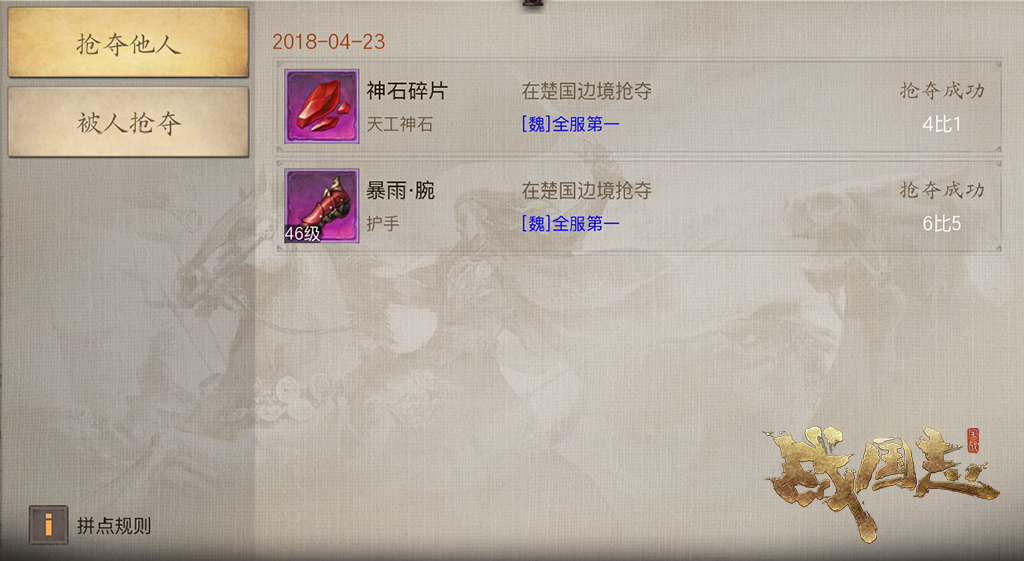The height and width of the screenshot is (561, 1024).
Task: Click the 2018-04-23 date header
Action: click(328, 42)
